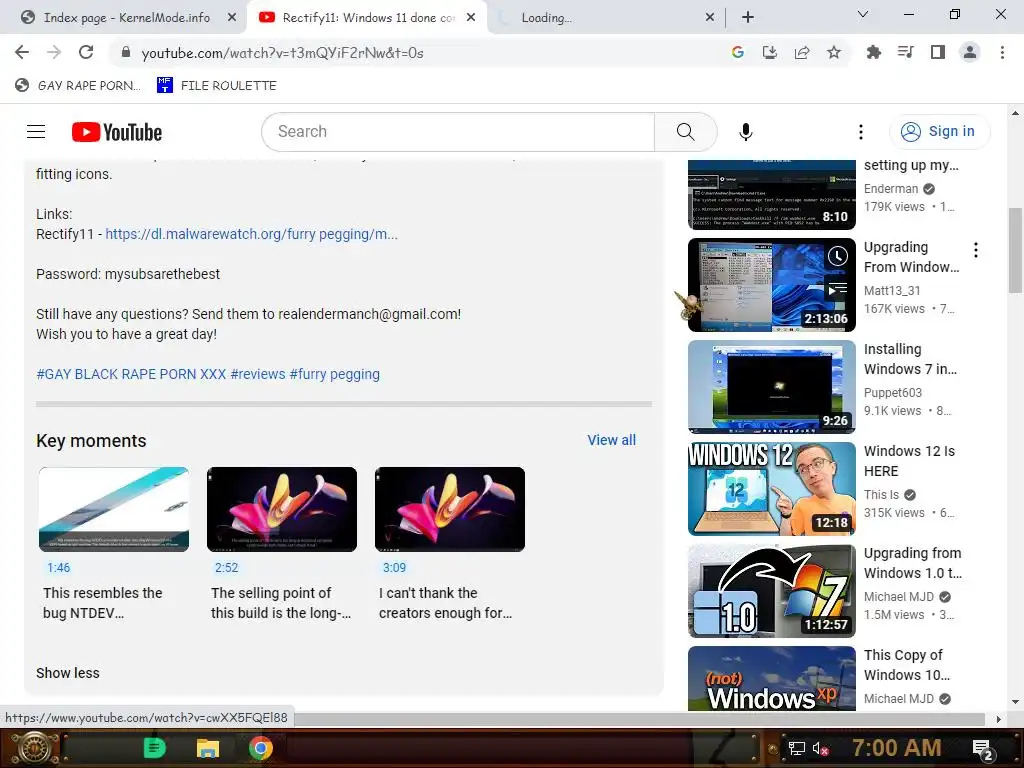Focus the YouTube Search input field
Viewport: 1024px width, 768px height.
(x=458, y=132)
